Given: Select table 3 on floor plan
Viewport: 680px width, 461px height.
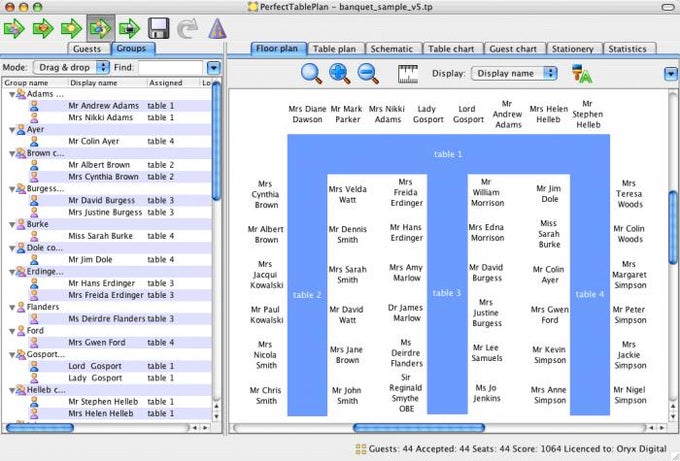Looking at the screenshot, I should 447,293.
